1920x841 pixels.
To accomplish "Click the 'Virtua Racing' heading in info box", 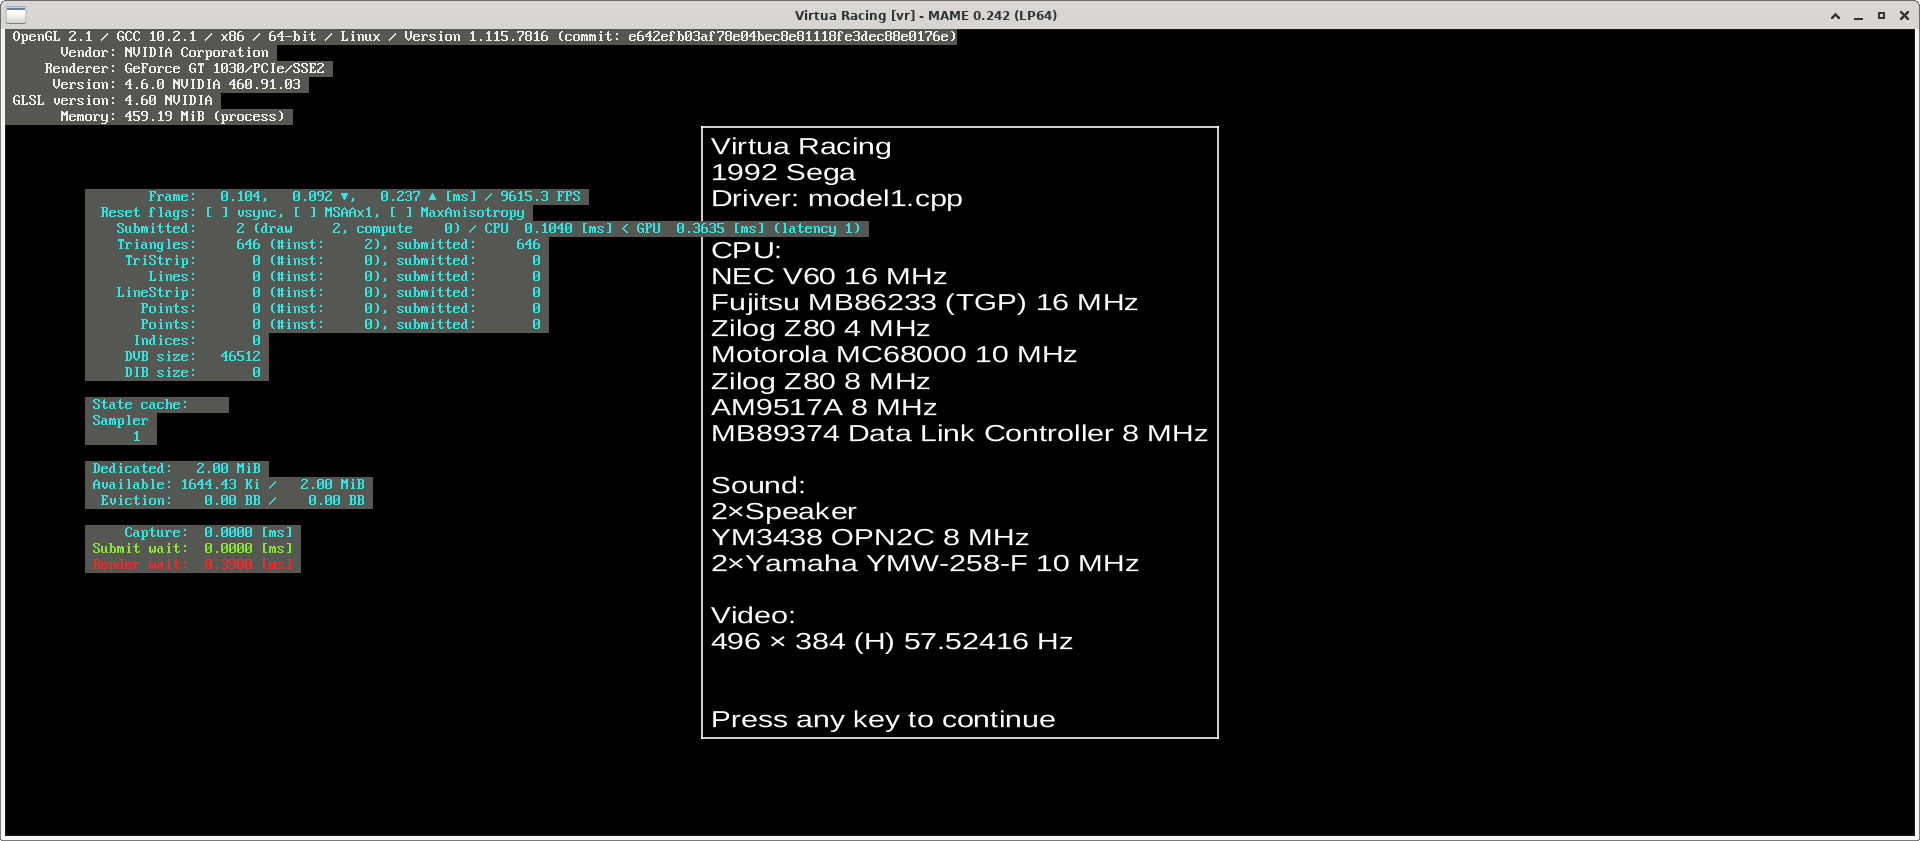I will pos(801,146).
